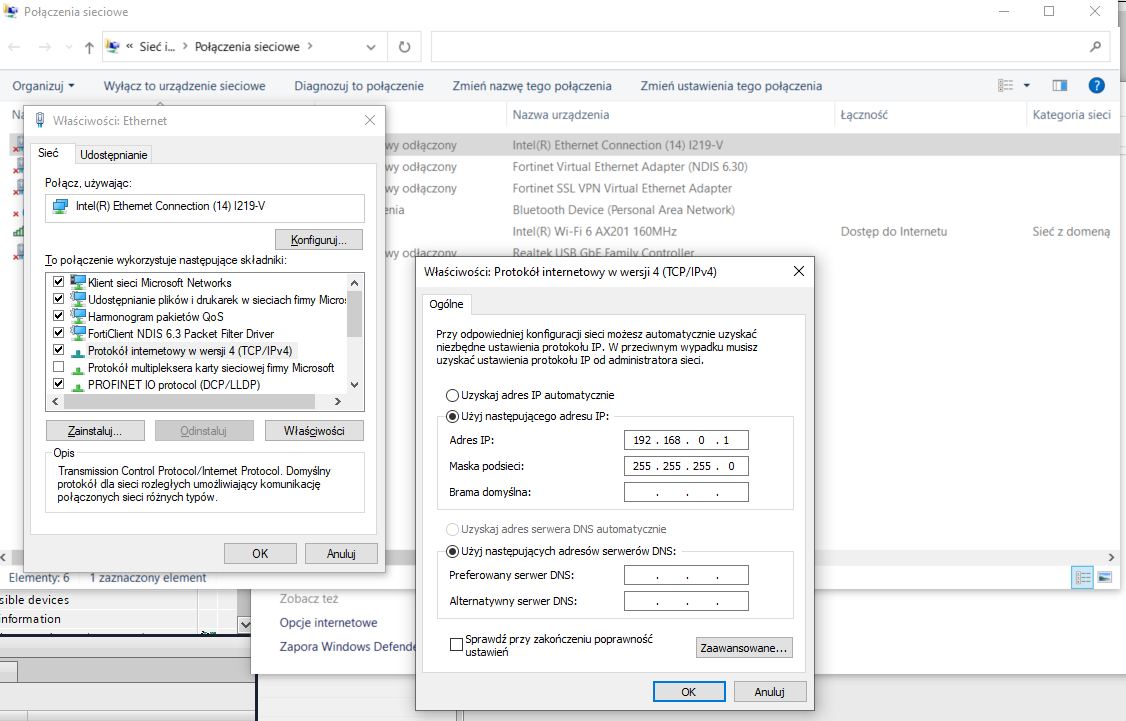Click scroll down arrow in components list
Image resolution: width=1126 pixels, height=721 pixels.
click(x=354, y=385)
